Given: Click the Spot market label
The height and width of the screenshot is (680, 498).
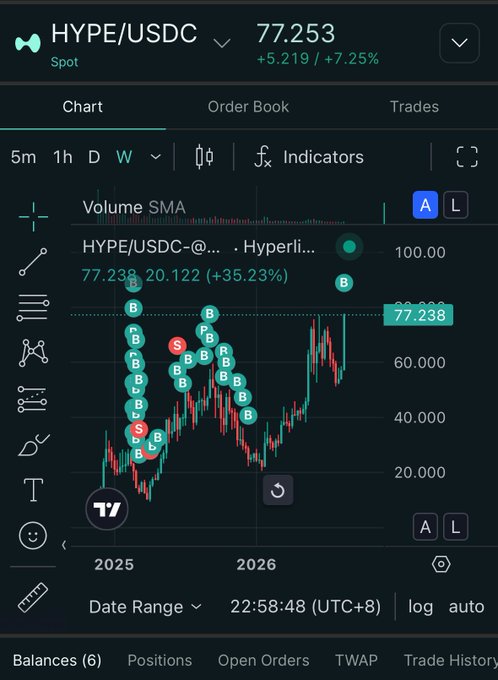Looking at the screenshot, I should pyautogui.click(x=64, y=62).
